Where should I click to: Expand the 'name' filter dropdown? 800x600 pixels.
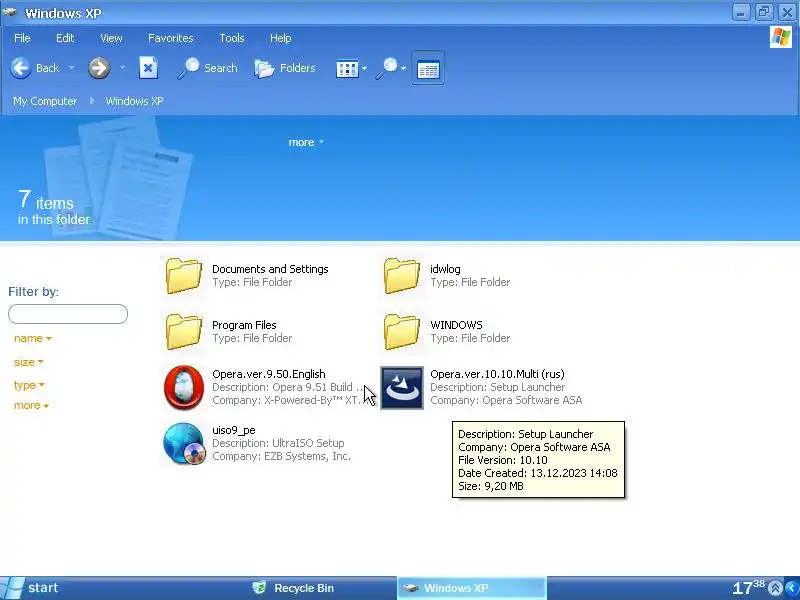click(33, 338)
